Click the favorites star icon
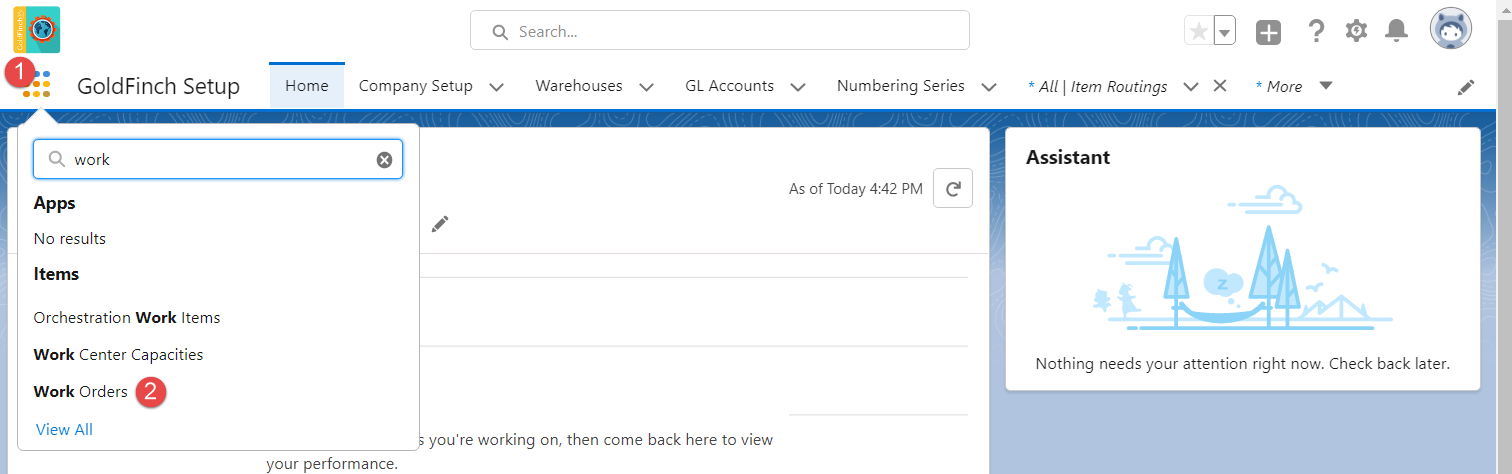Image resolution: width=1512 pixels, height=474 pixels. [1199, 31]
